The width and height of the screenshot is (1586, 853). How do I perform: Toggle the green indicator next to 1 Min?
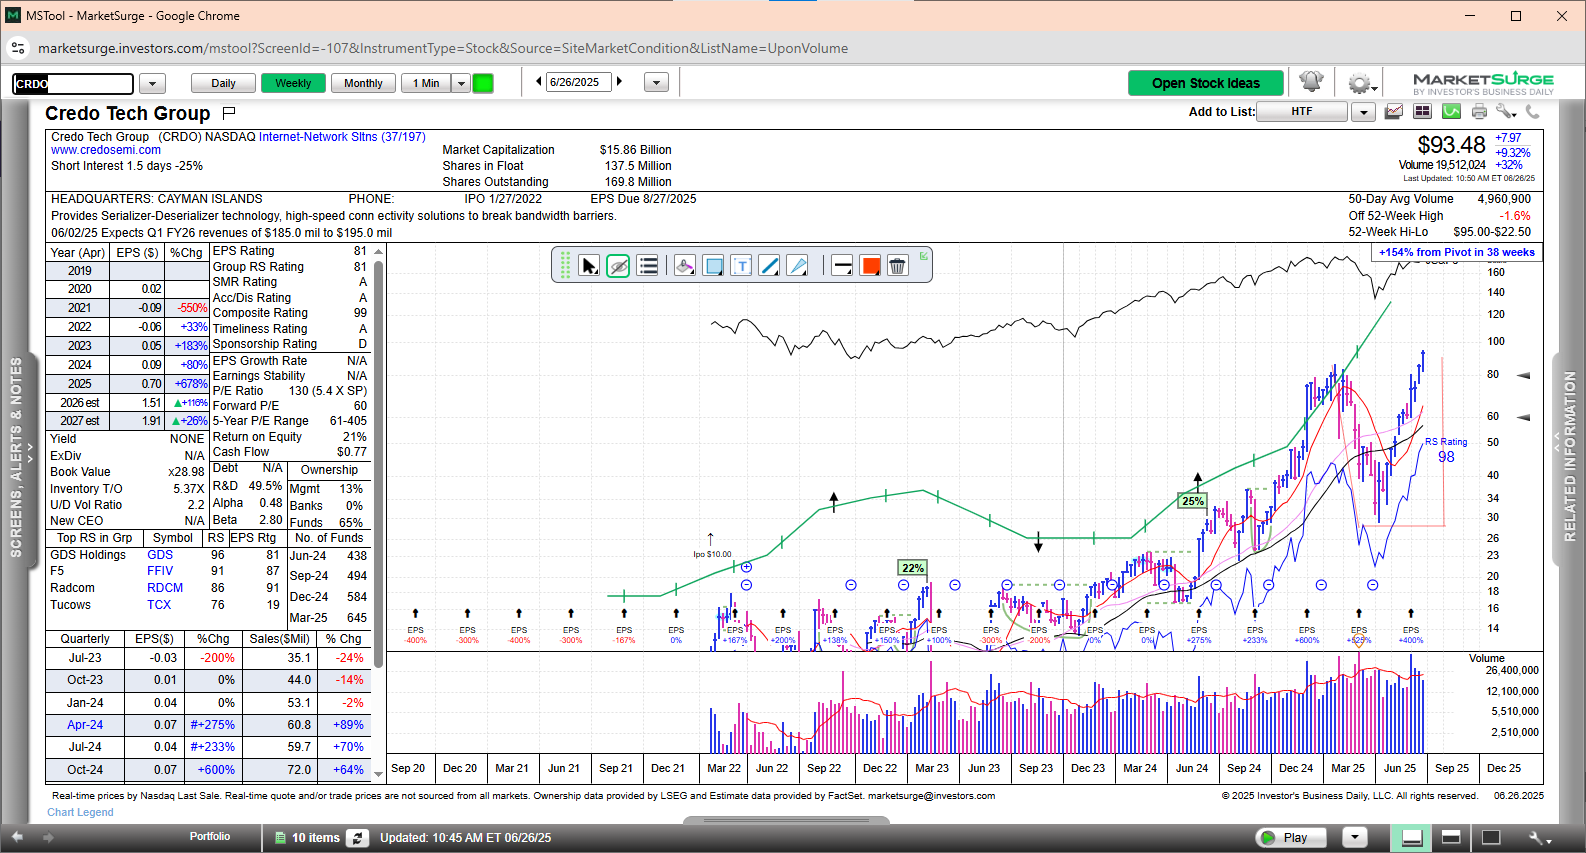coord(483,83)
